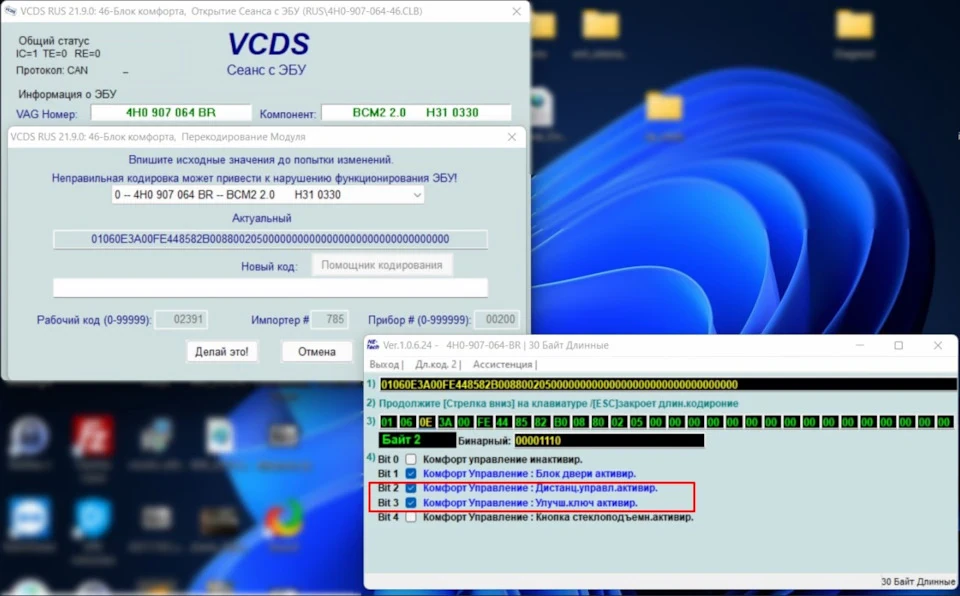Click the Импортер # field
960x596 pixels.
[x=329, y=320]
